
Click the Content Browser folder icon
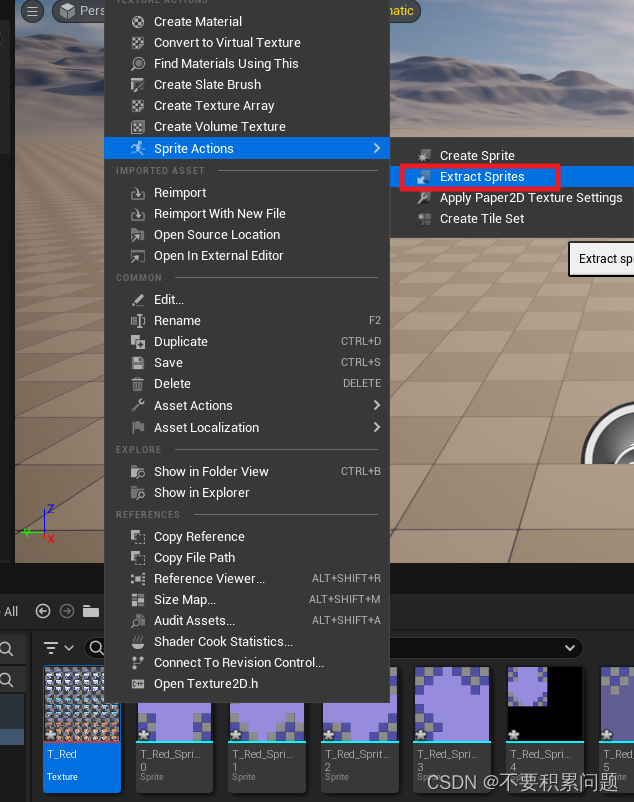click(91, 611)
